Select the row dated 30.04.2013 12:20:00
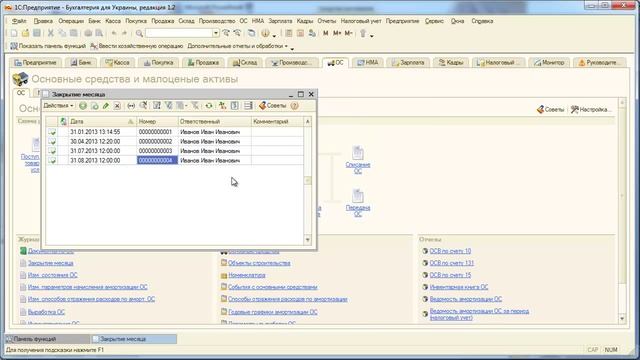Screen dimensions: 640x360 174,142
